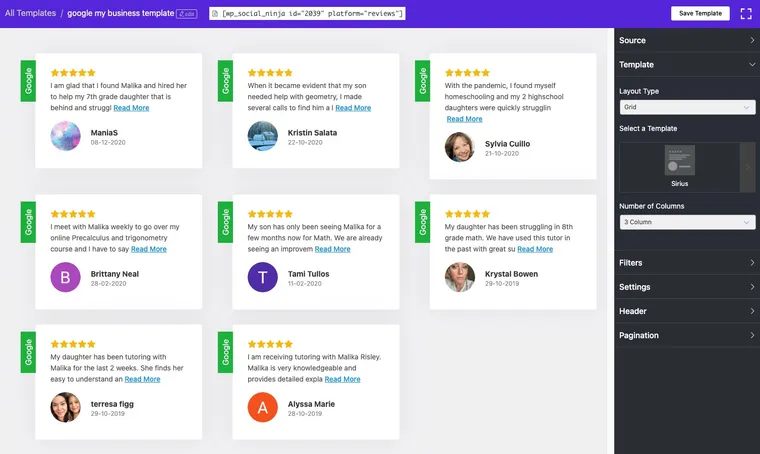Expand the Pagination section
This screenshot has height=454, width=760.
pos(687,335)
